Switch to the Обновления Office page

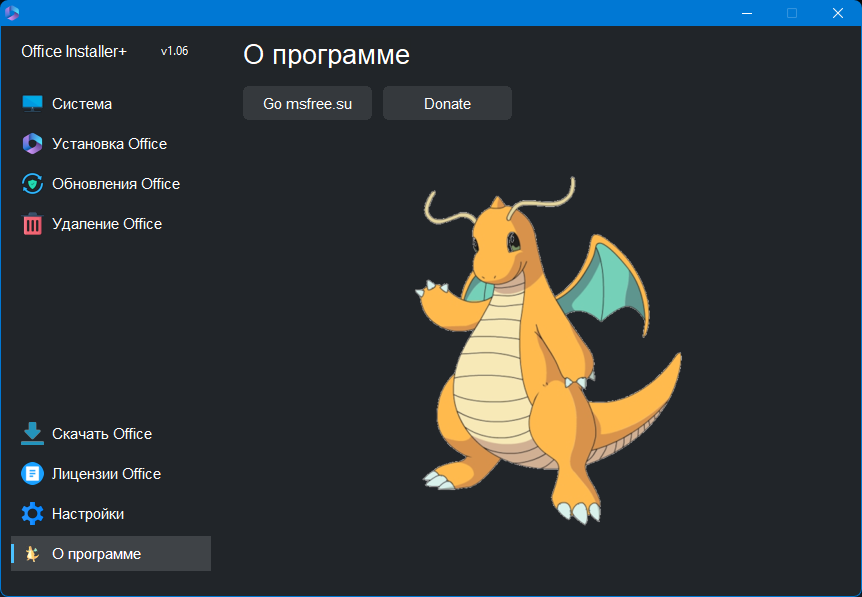(116, 184)
